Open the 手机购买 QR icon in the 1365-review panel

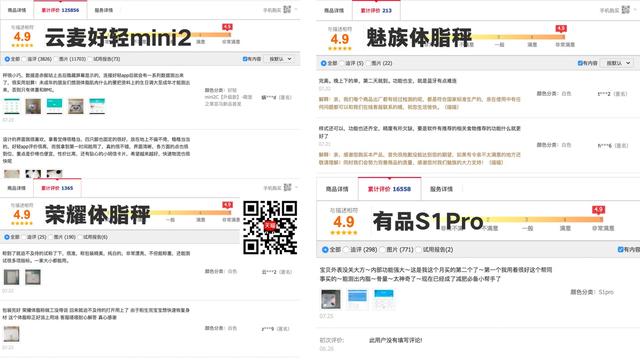click(x=288, y=187)
